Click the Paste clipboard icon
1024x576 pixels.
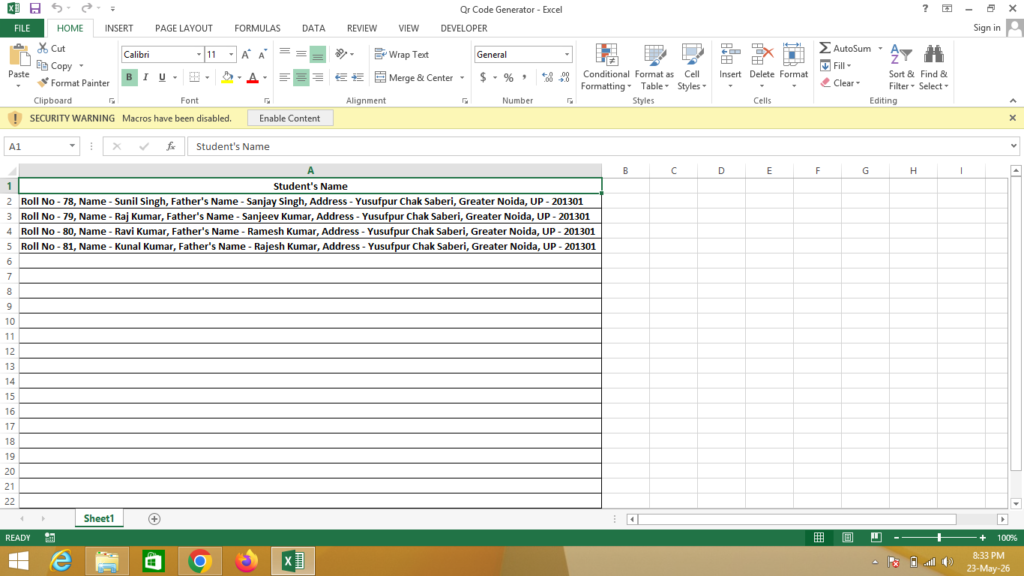[x=19, y=57]
